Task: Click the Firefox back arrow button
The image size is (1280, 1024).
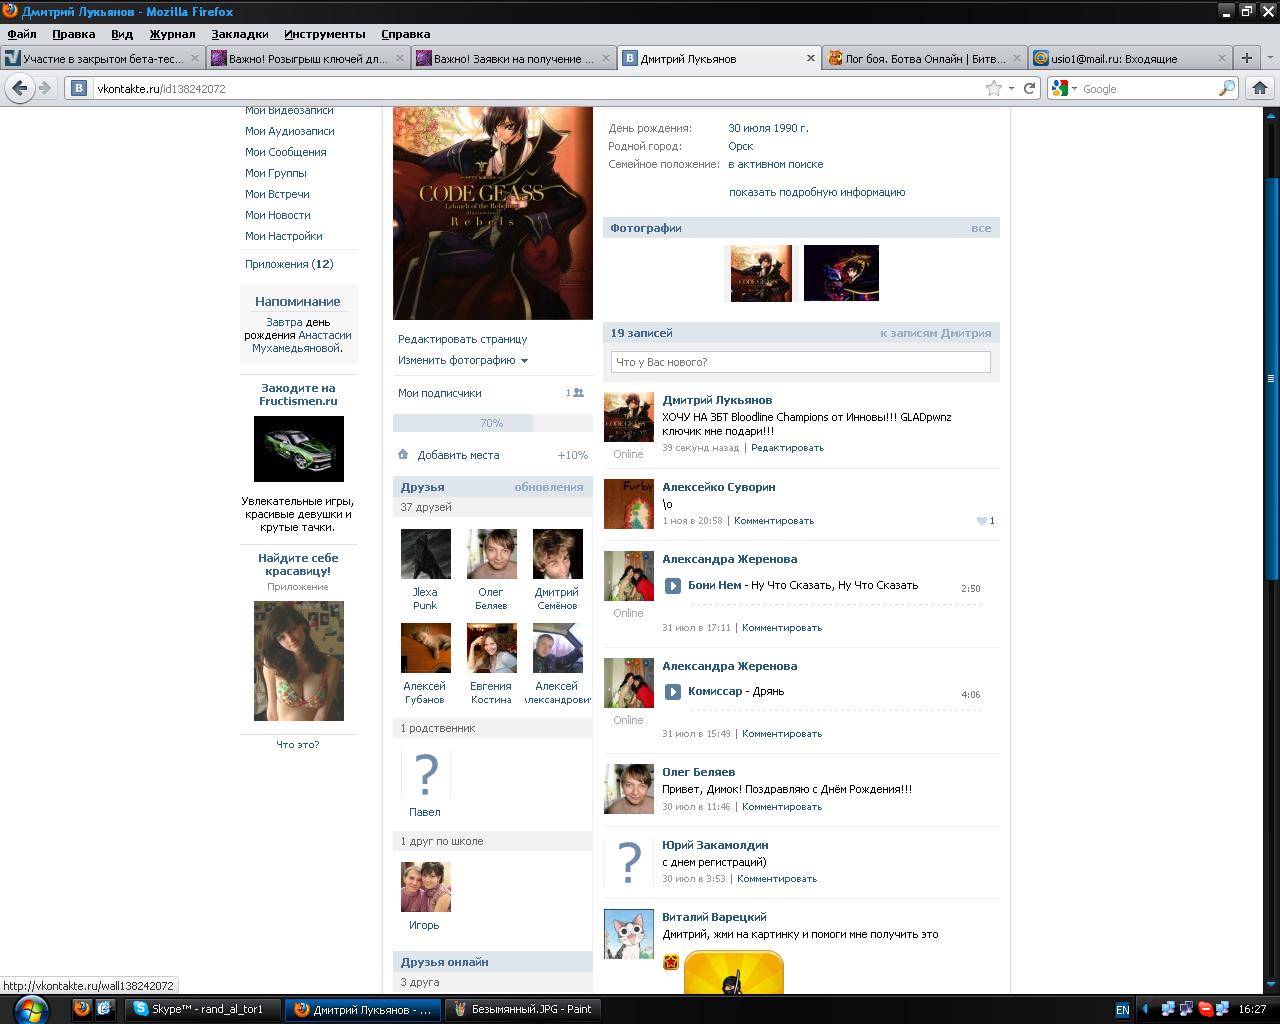Action: click(x=19, y=88)
